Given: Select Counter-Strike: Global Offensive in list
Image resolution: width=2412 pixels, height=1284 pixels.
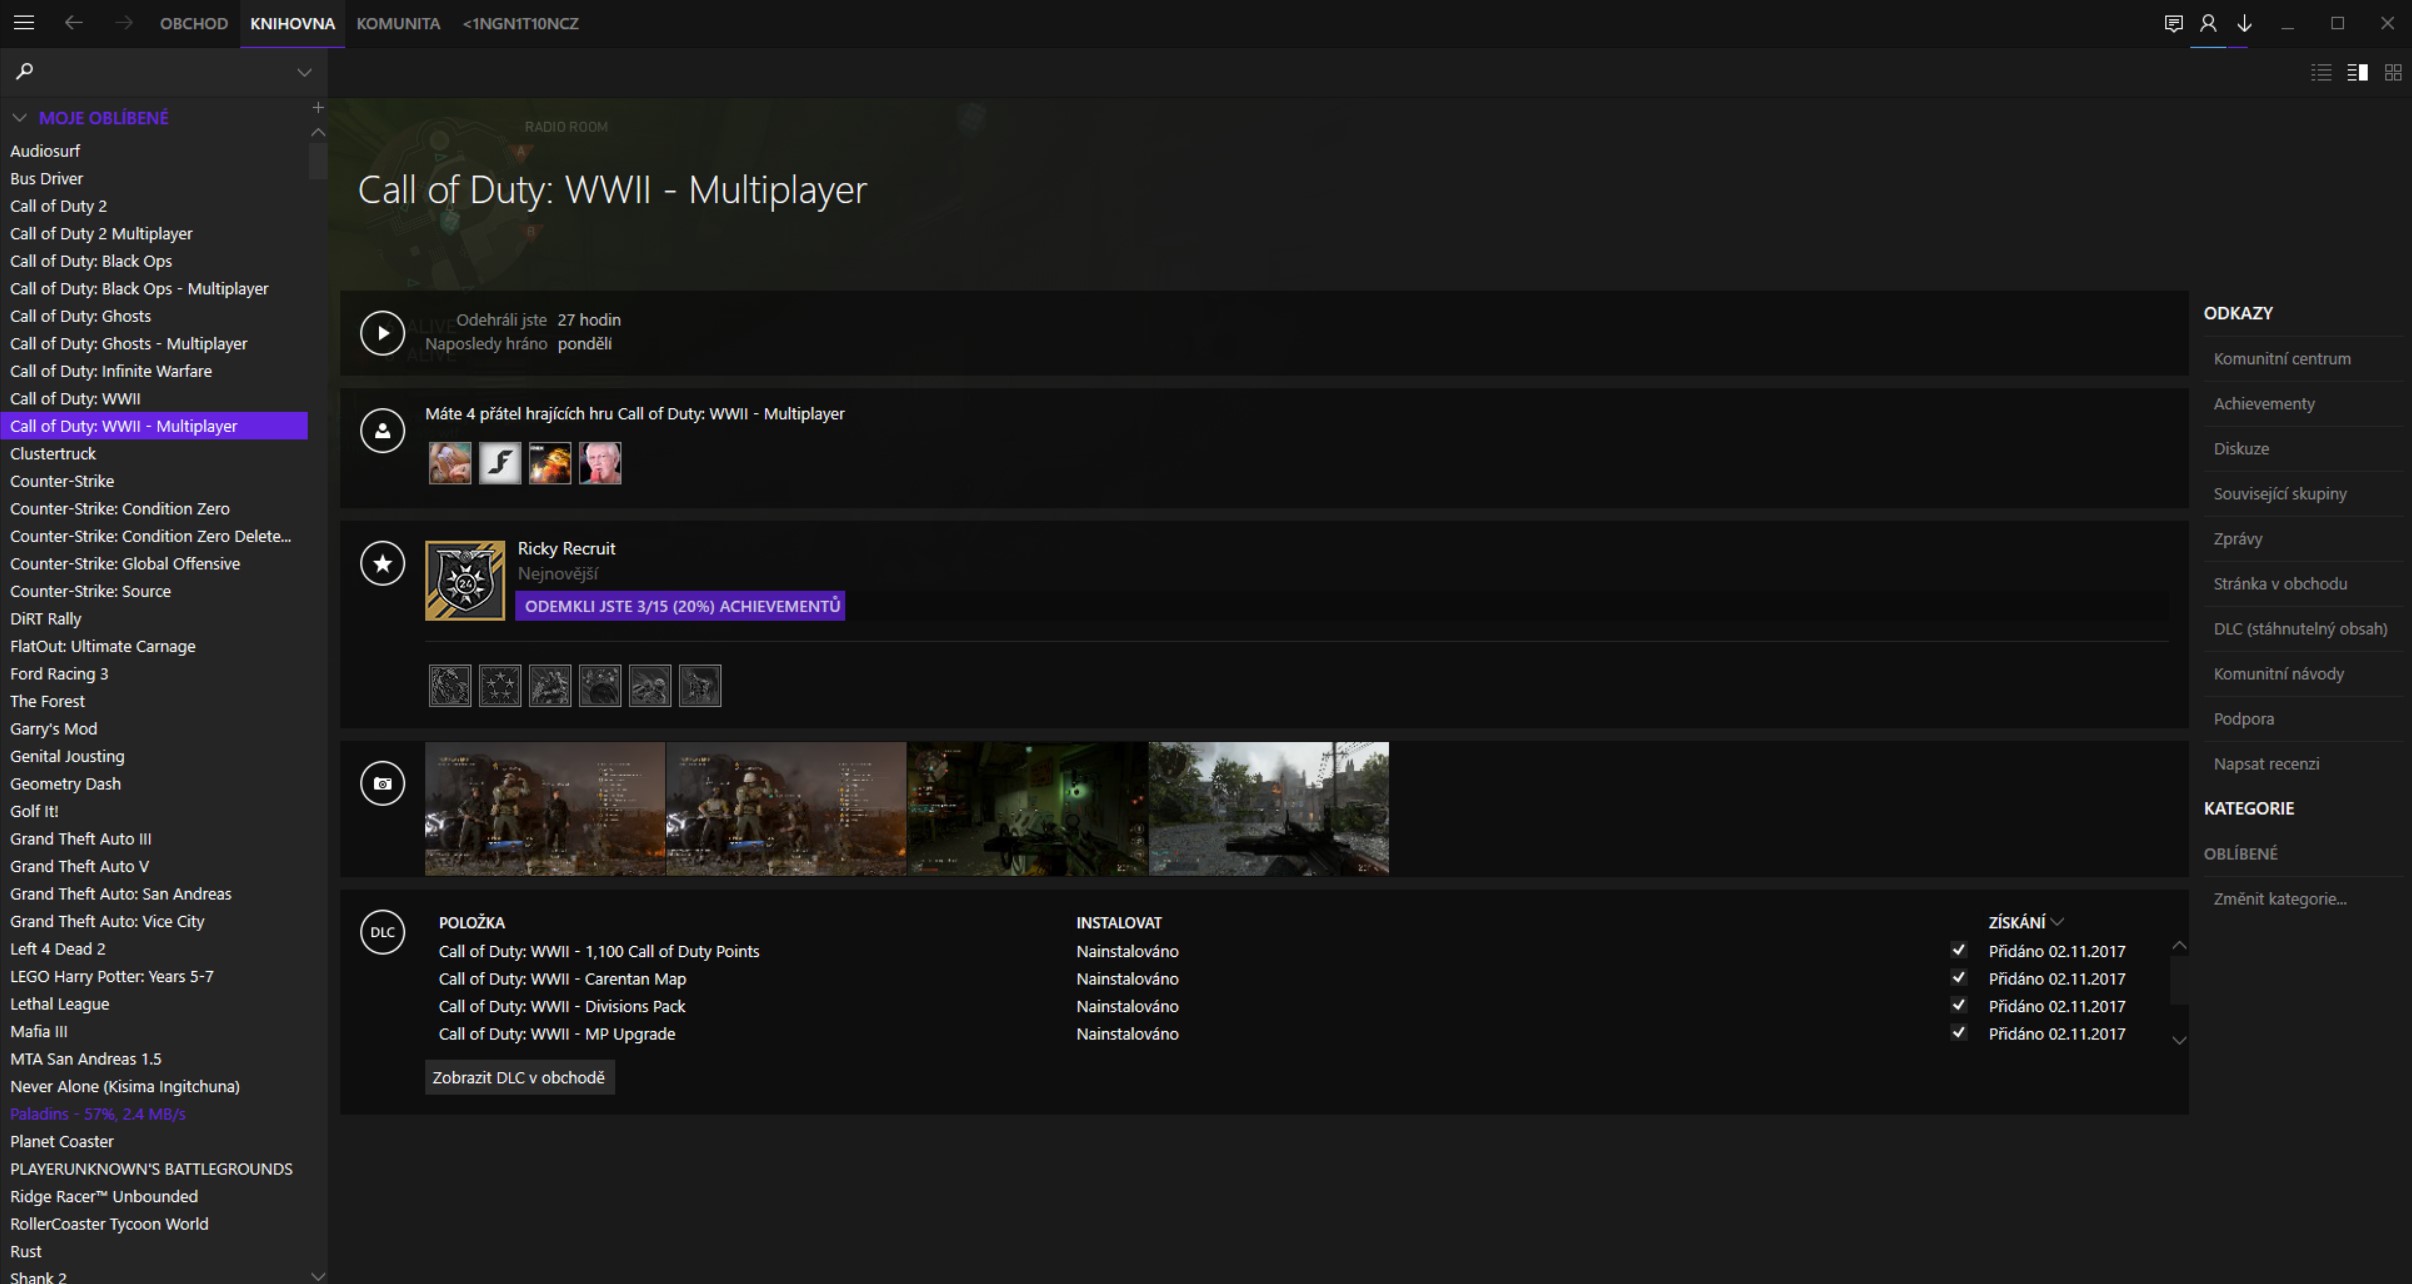Looking at the screenshot, I should (125, 563).
